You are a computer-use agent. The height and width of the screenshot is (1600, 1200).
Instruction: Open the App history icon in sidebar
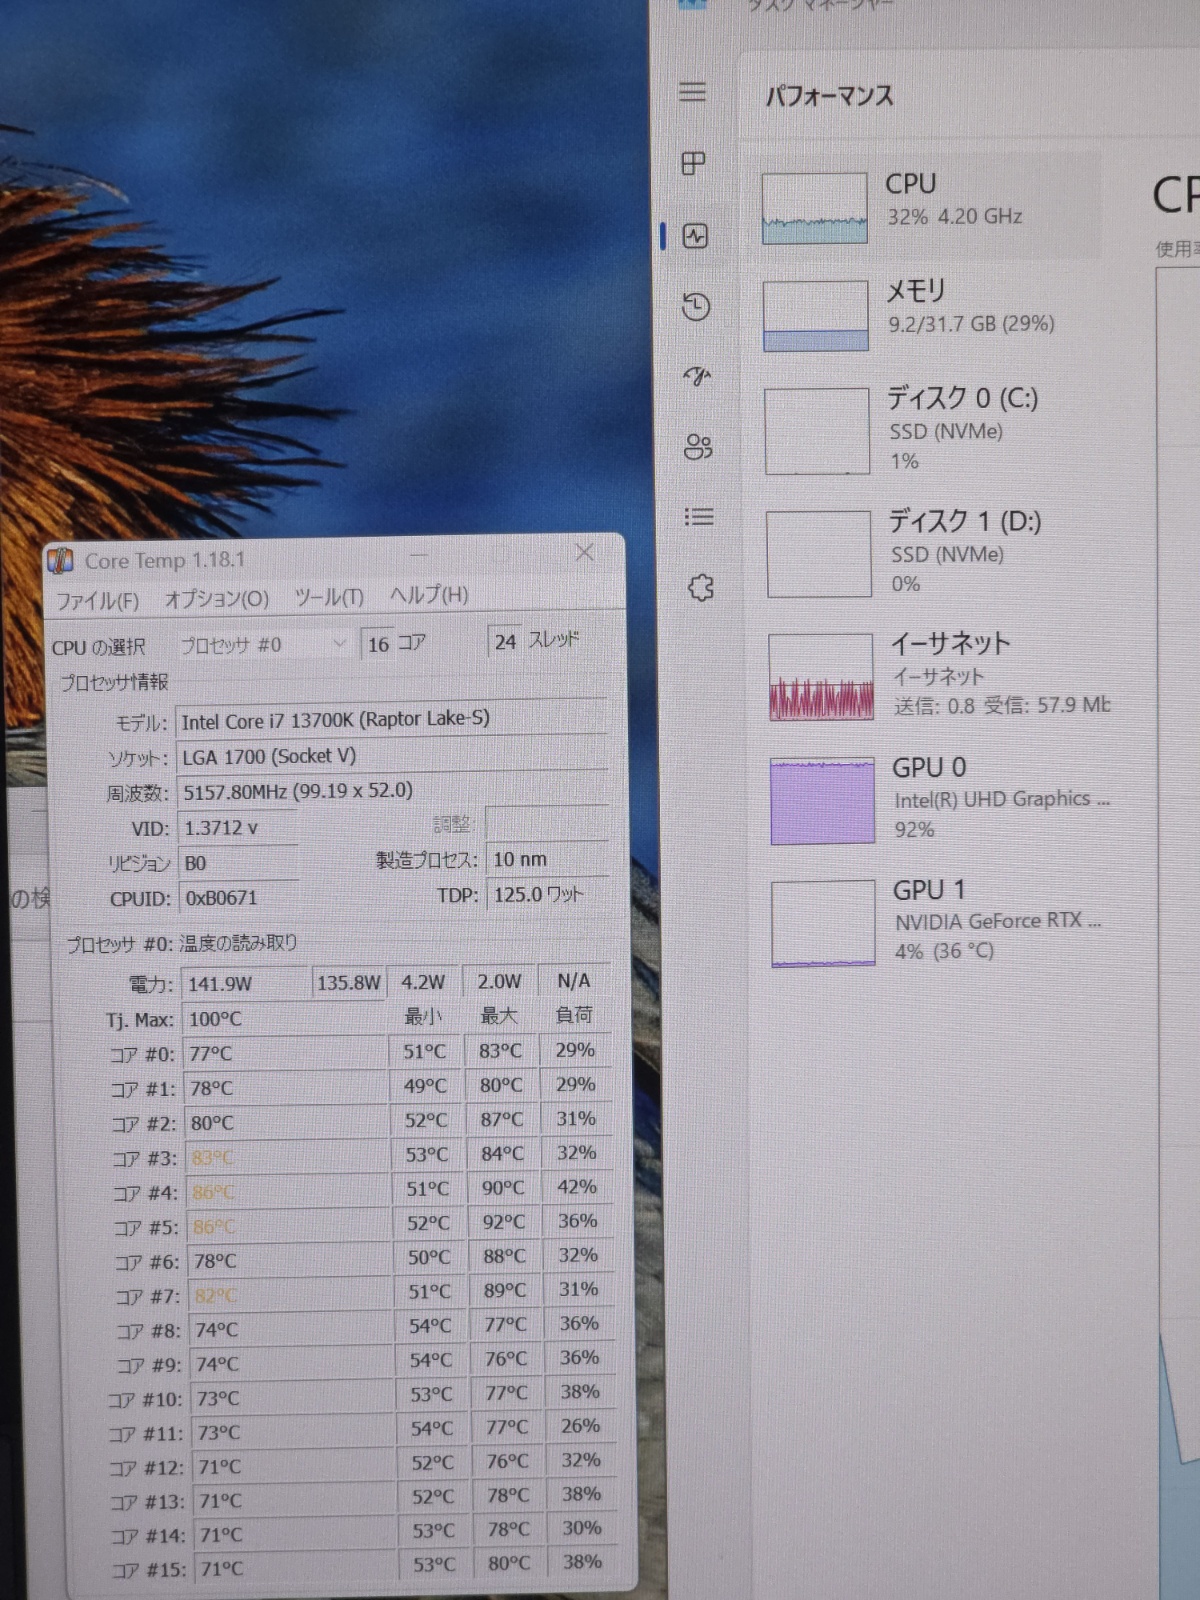[696, 306]
